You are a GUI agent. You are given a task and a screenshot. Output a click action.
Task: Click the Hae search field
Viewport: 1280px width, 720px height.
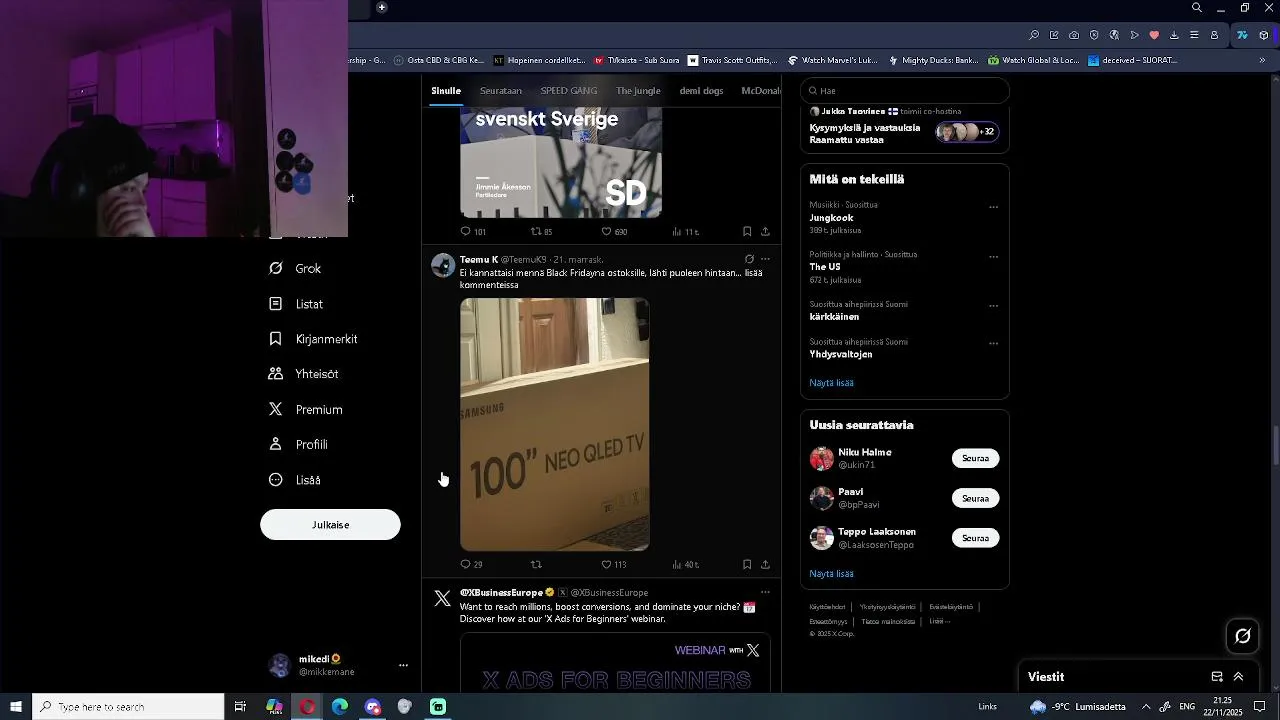tap(905, 91)
